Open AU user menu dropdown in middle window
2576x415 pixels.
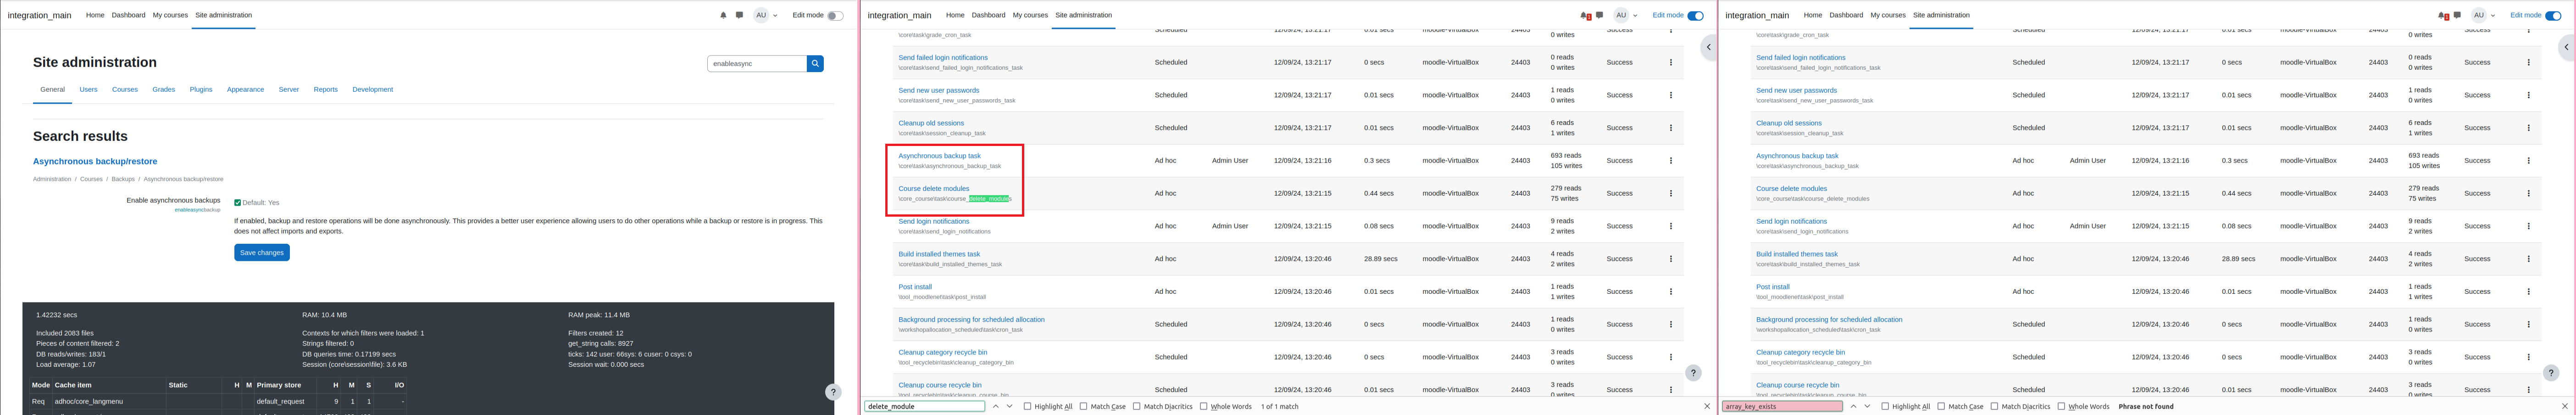1625,15
